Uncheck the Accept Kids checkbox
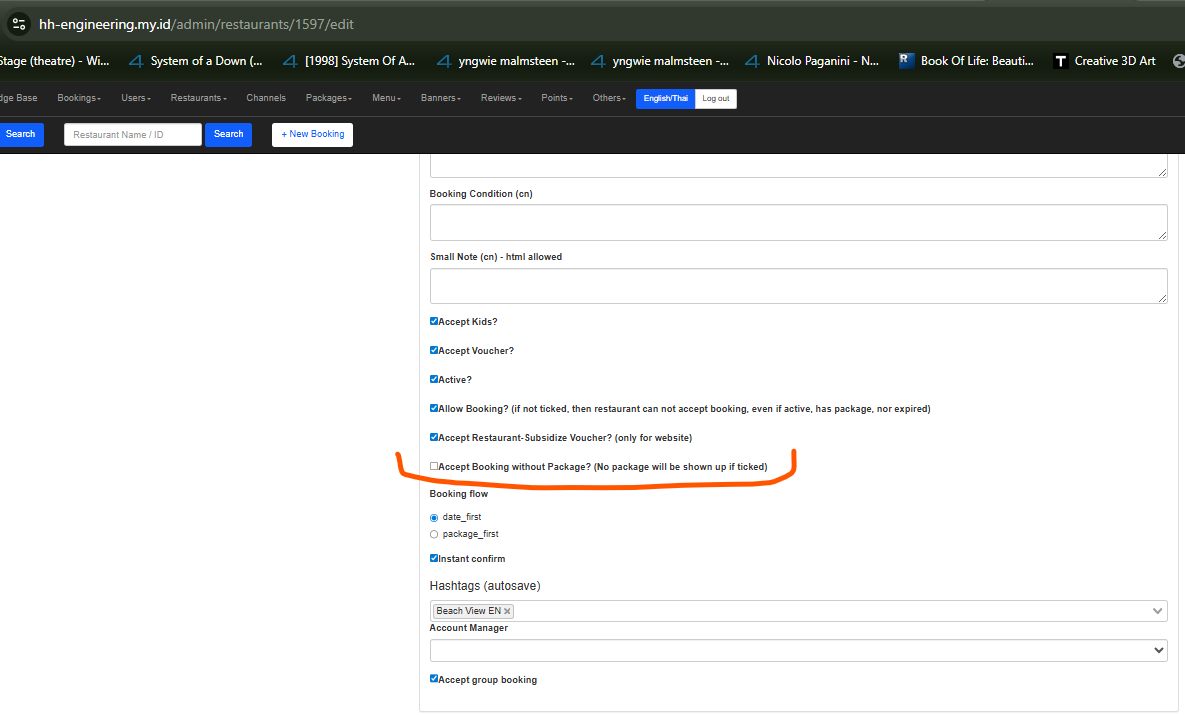Image resolution: width=1185 pixels, height=715 pixels. 434,321
